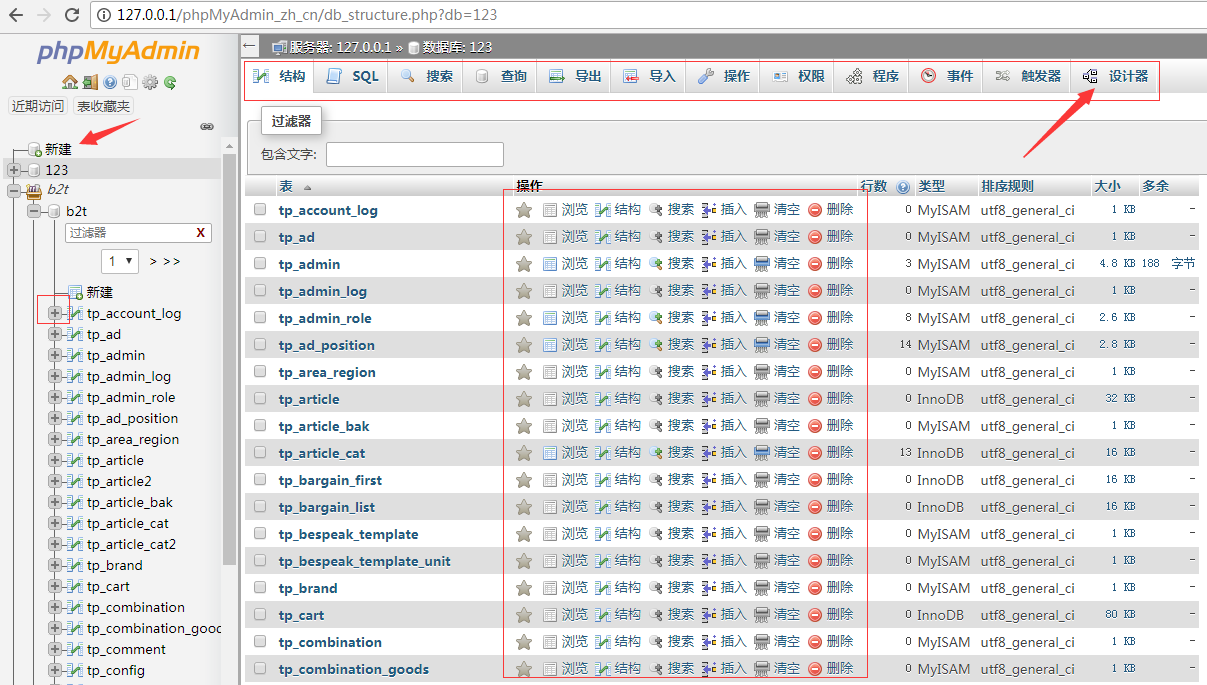
Task: Open the page number dropdown in navigation tree
Action: 120,261
